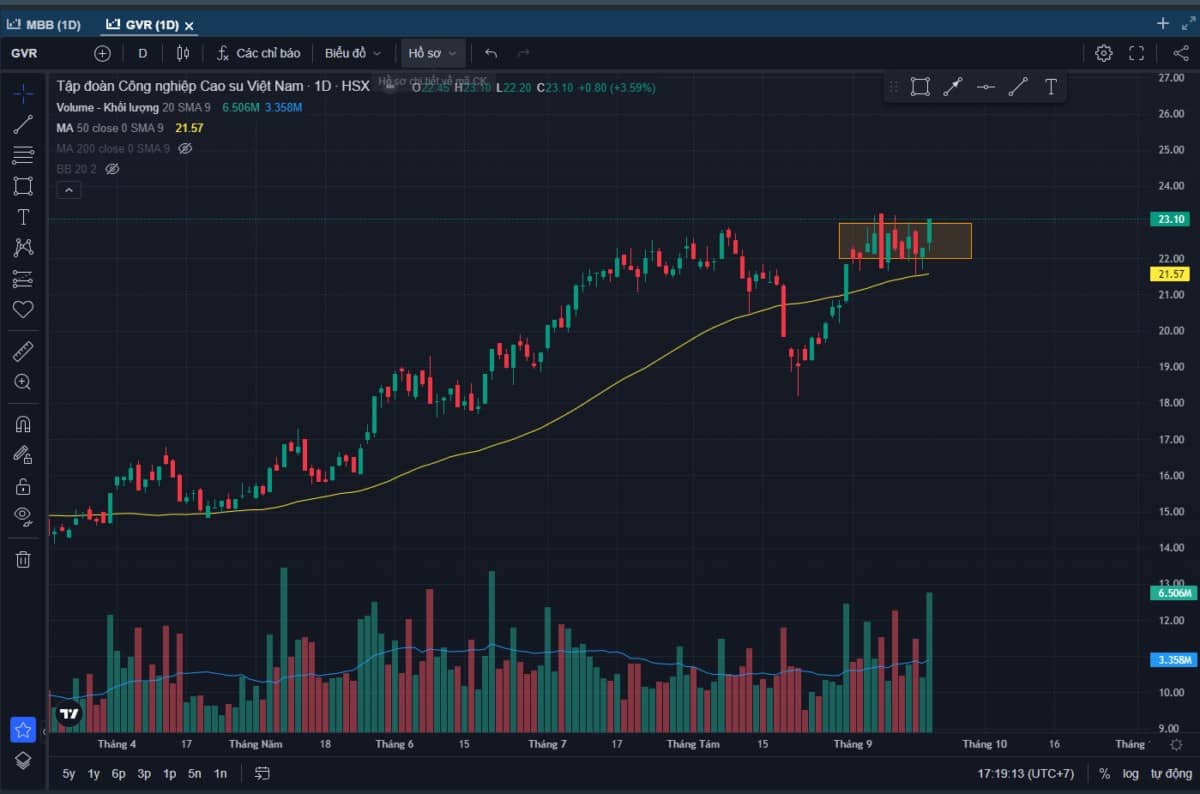The height and width of the screenshot is (794, 1200).
Task: Expand the Hồ sơ dropdown menu
Action: coord(433,53)
